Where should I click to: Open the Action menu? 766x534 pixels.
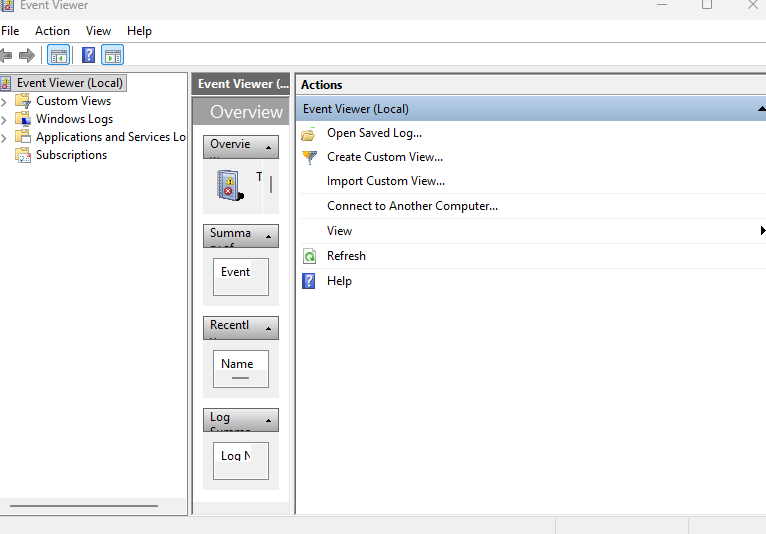tap(52, 31)
